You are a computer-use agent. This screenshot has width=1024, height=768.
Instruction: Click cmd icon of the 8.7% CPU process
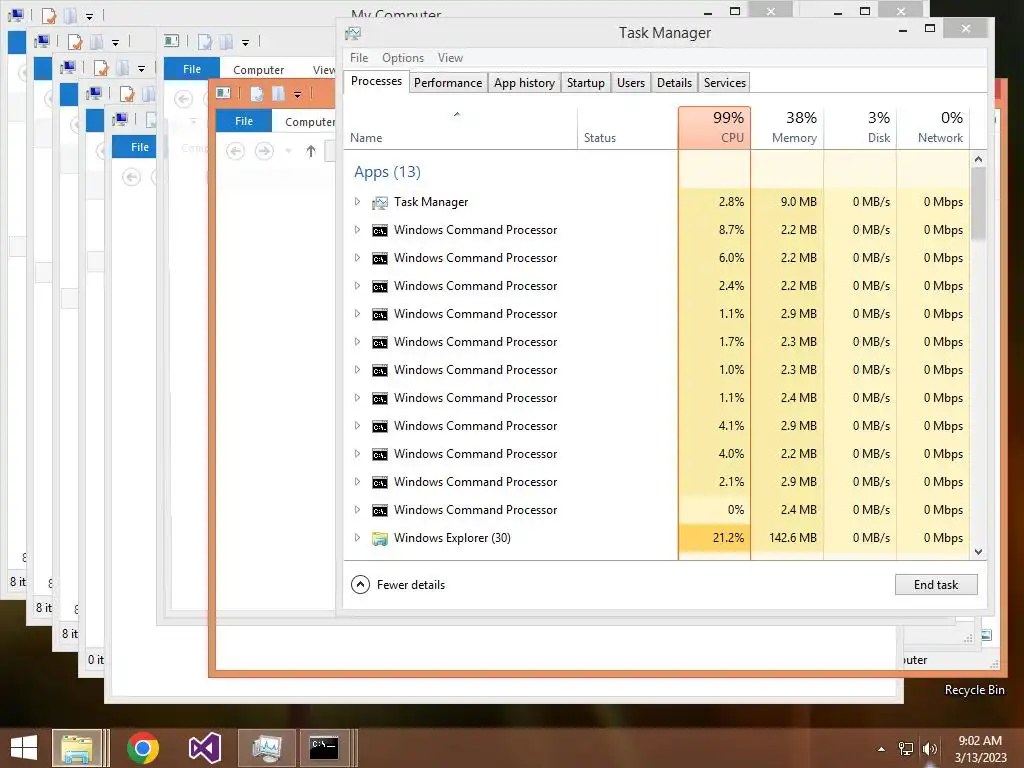[379, 231]
